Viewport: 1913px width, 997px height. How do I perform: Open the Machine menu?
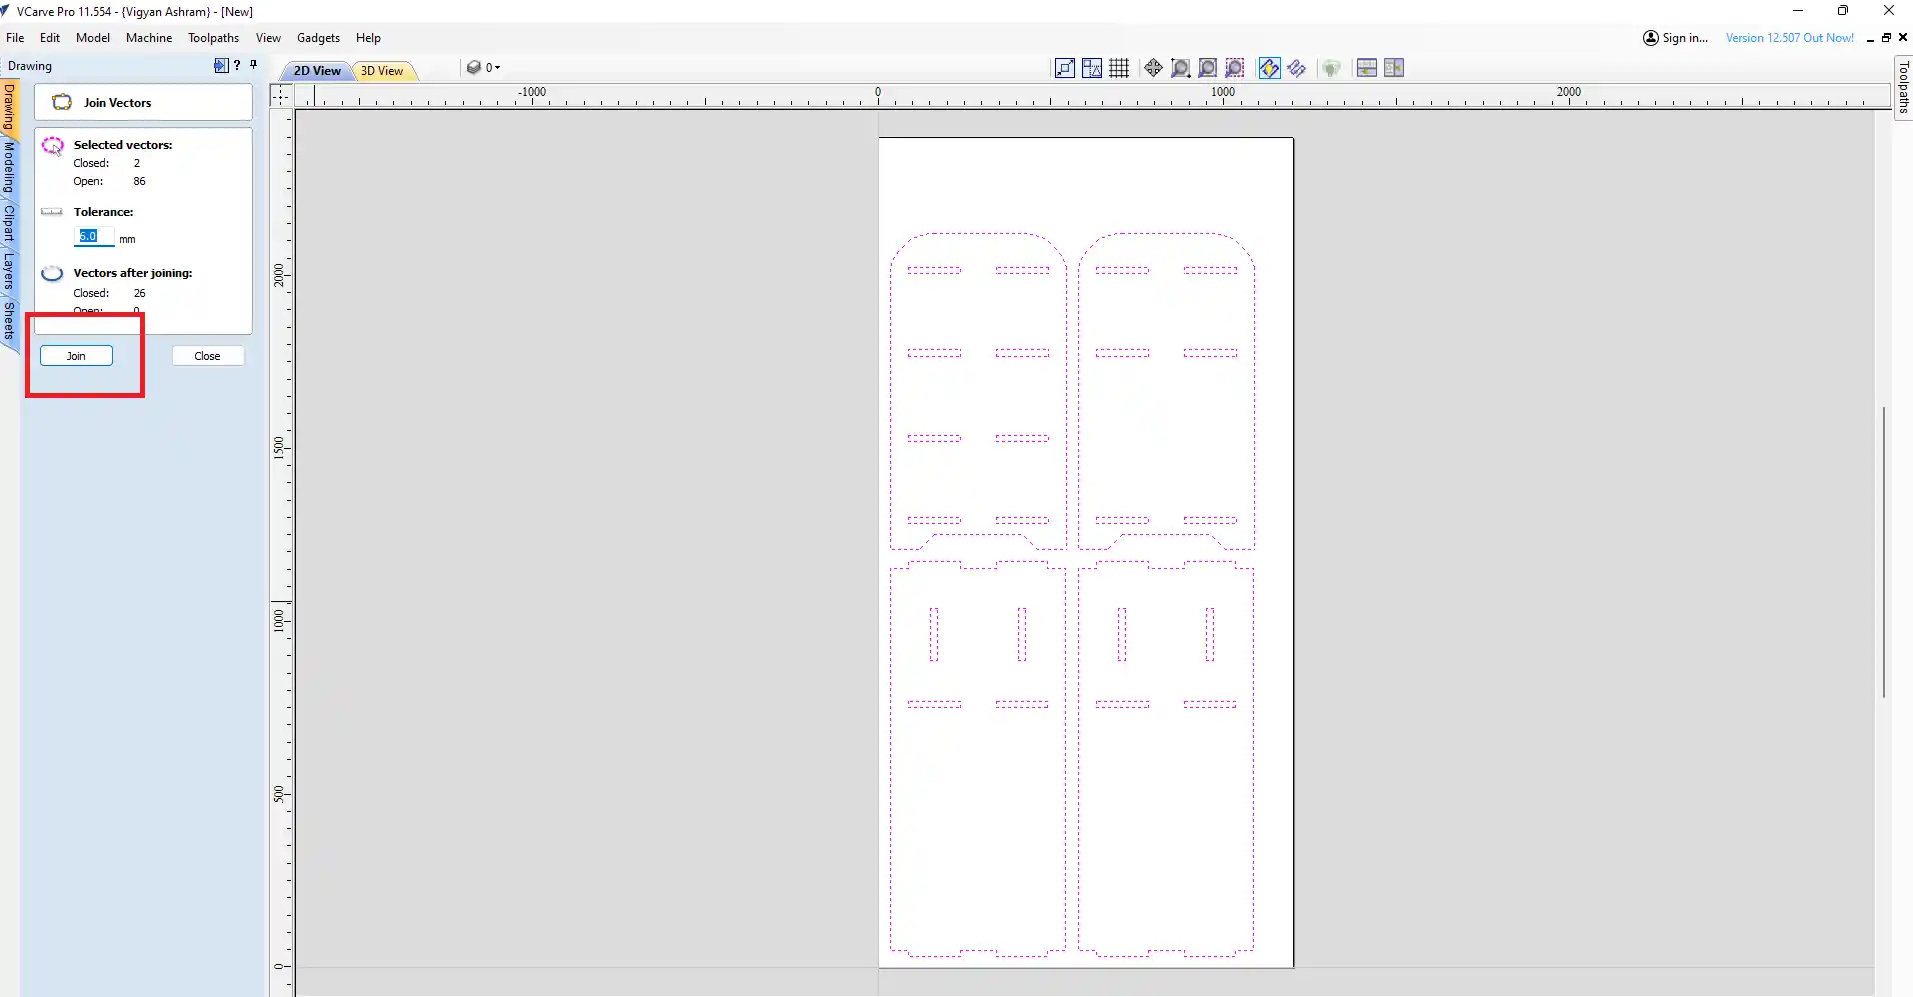[x=149, y=38]
